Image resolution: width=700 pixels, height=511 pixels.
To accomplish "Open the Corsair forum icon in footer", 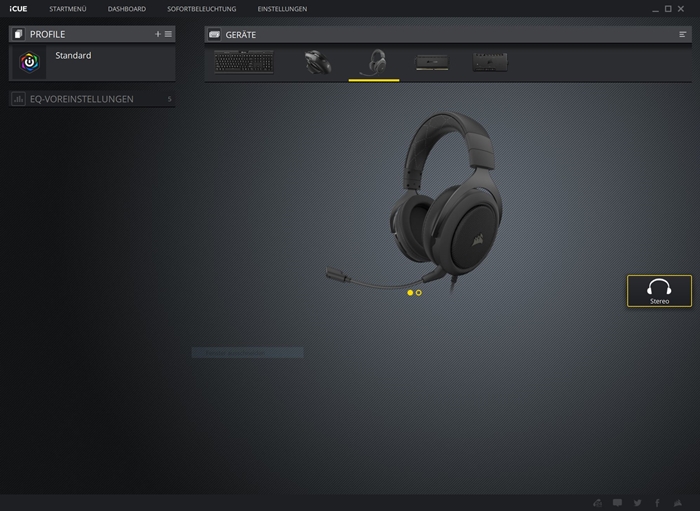I will pyautogui.click(x=598, y=503).
